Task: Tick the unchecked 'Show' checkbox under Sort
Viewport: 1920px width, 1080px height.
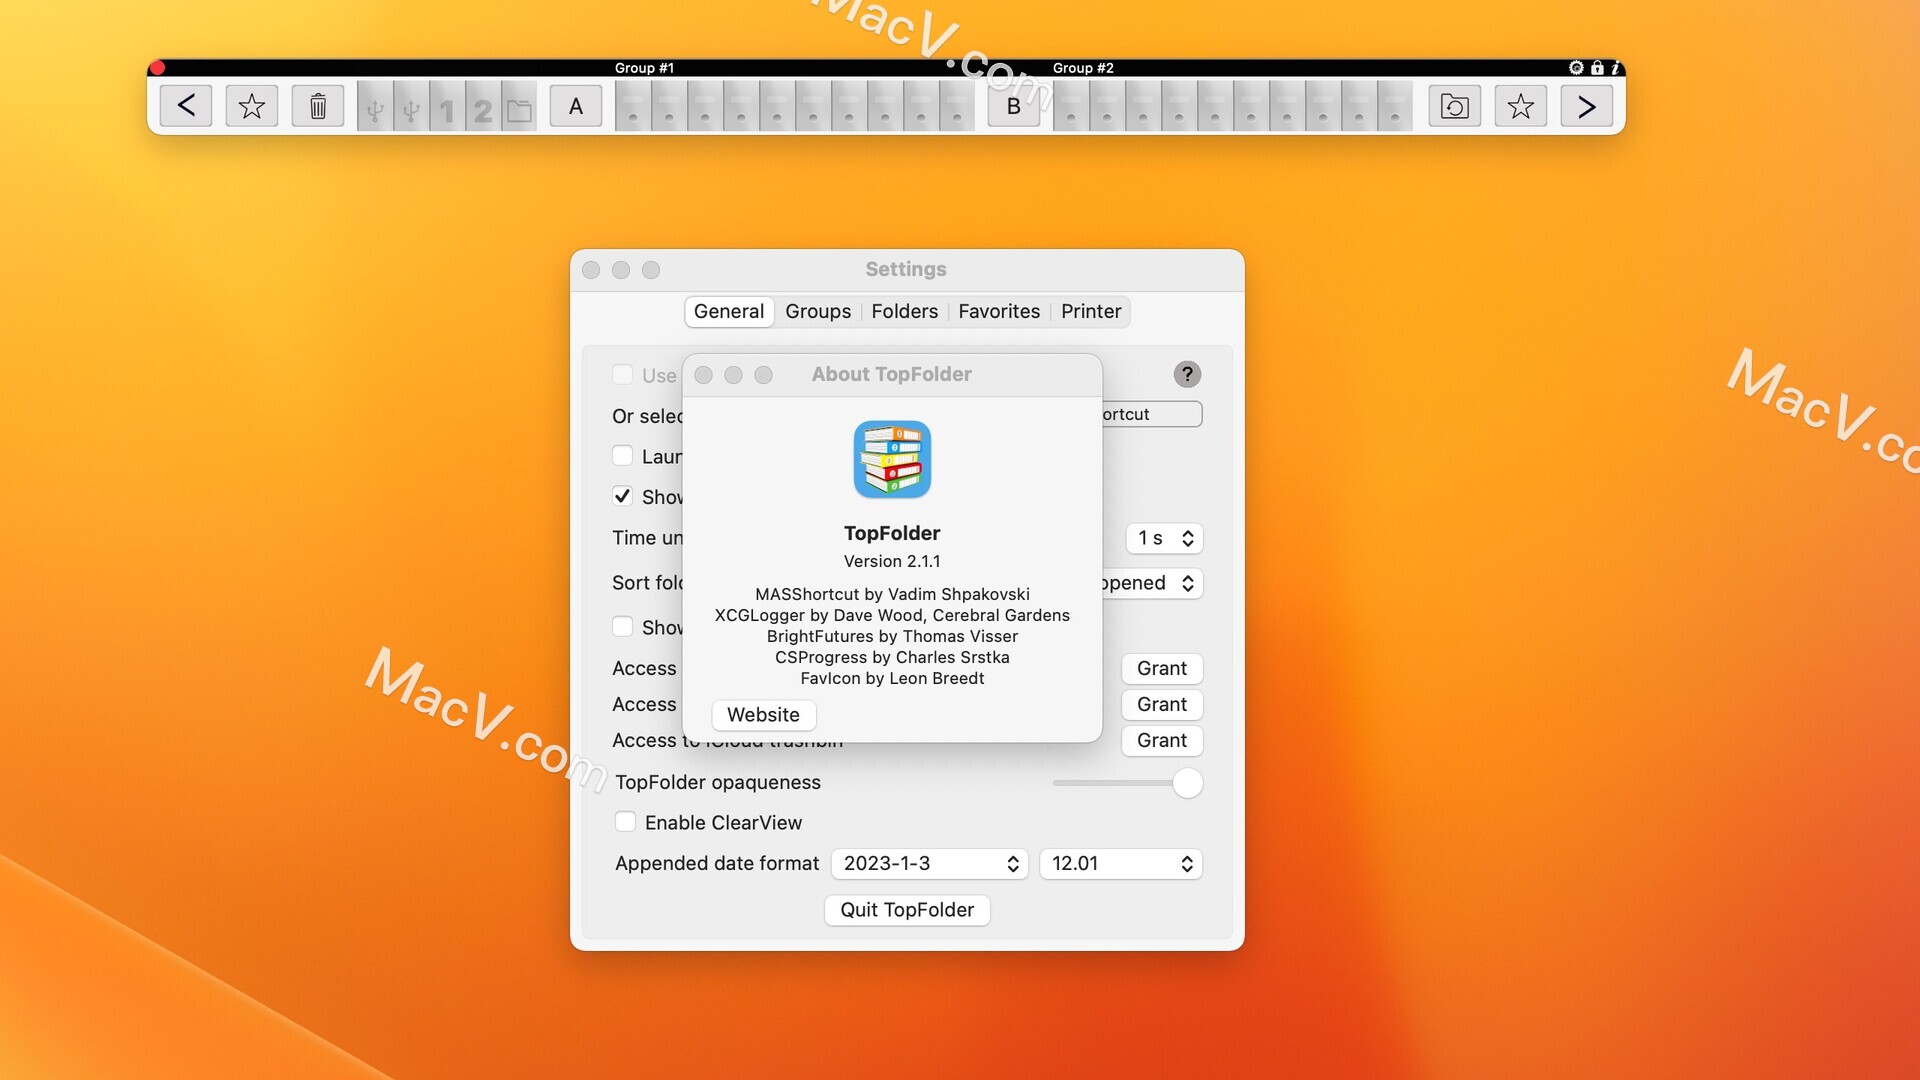Action: pos(622,626)
